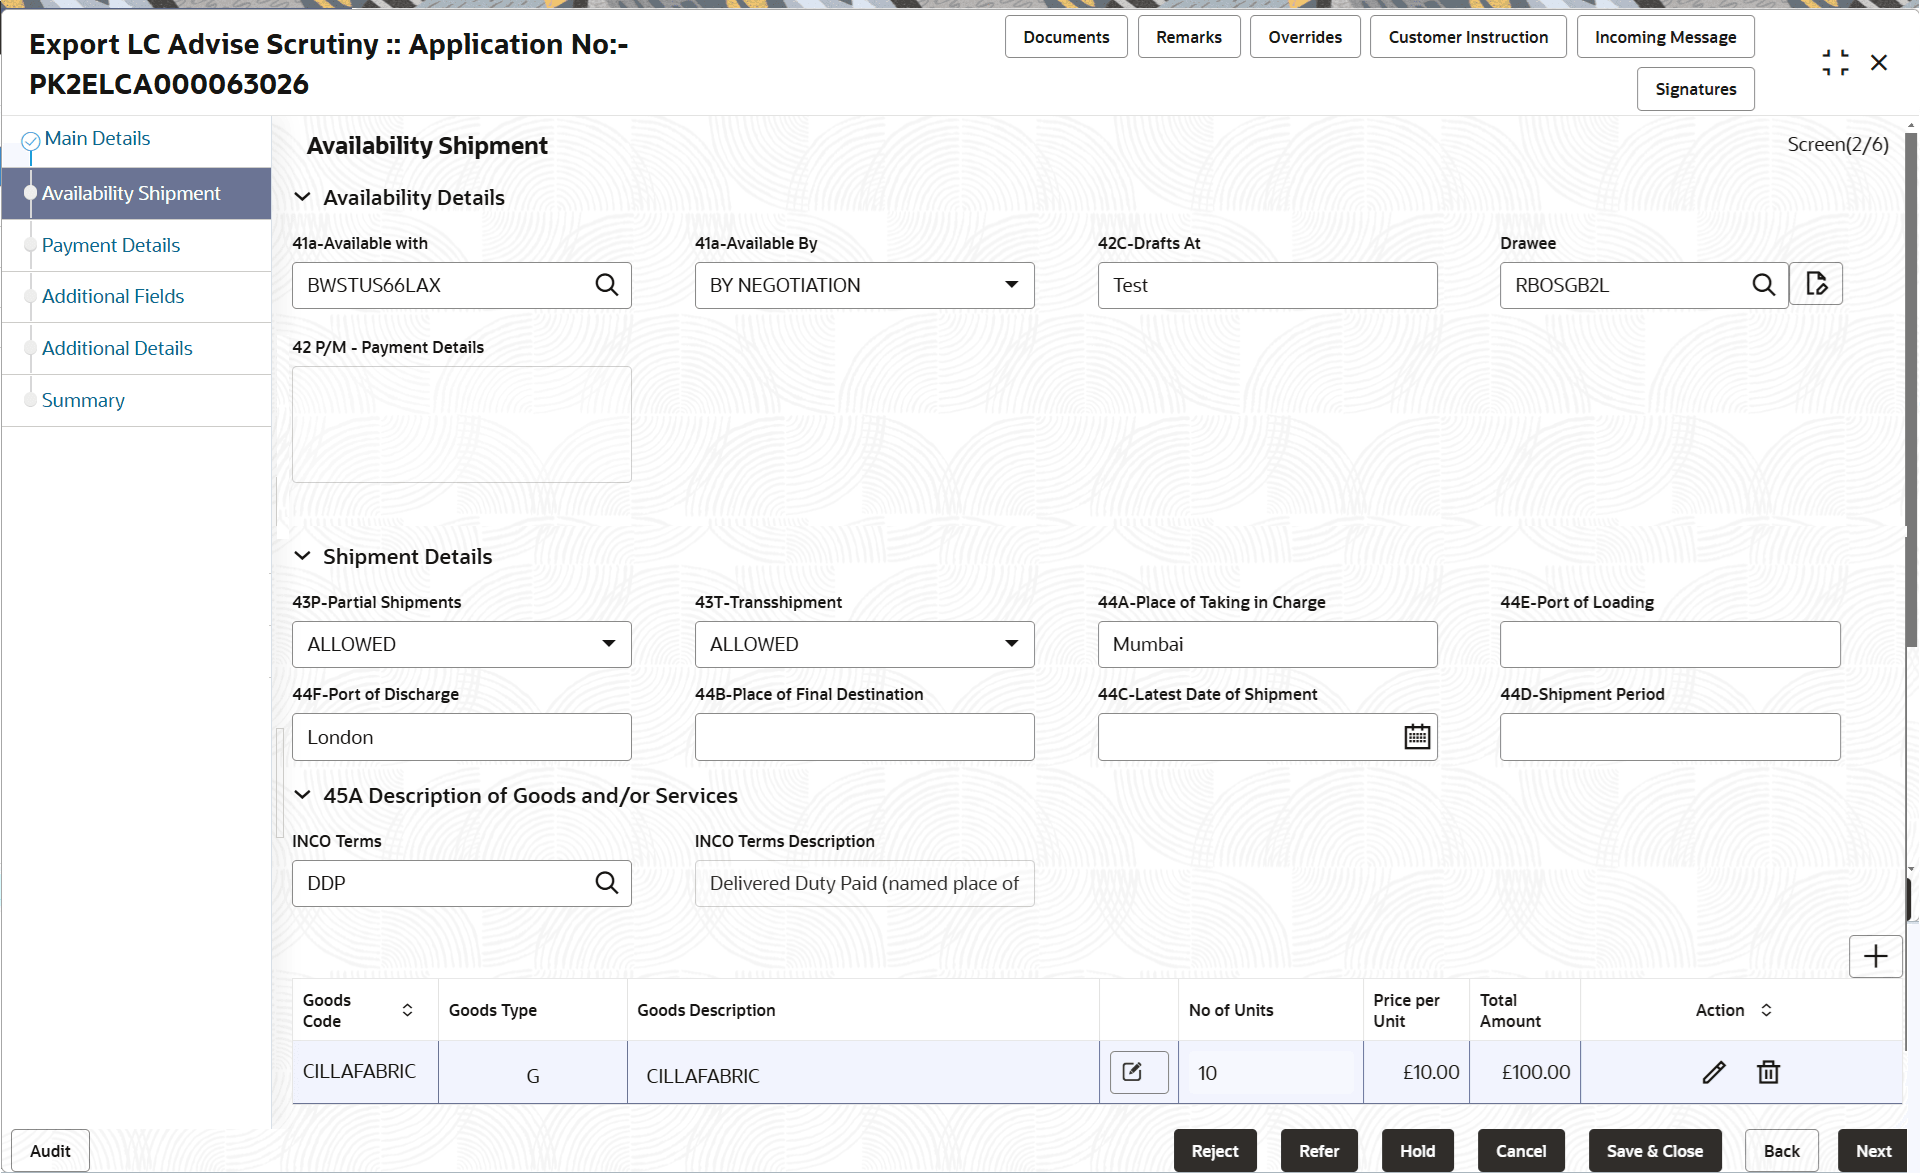Go to the Payment Details step
This screenshot has height=1173, width=1920.
coord(111,245)
